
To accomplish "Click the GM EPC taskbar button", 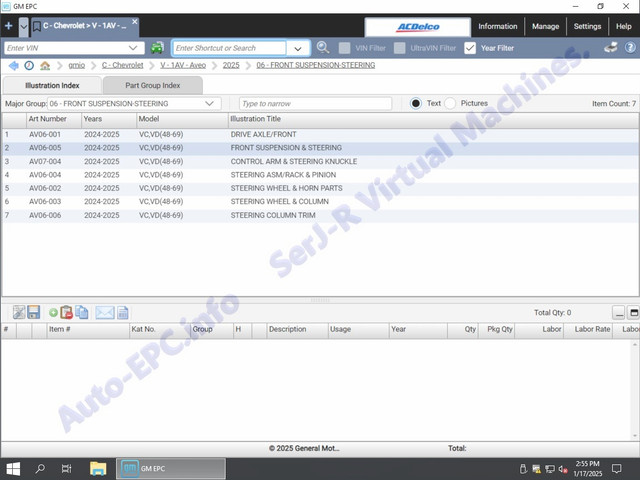I will tap(171, 469).
